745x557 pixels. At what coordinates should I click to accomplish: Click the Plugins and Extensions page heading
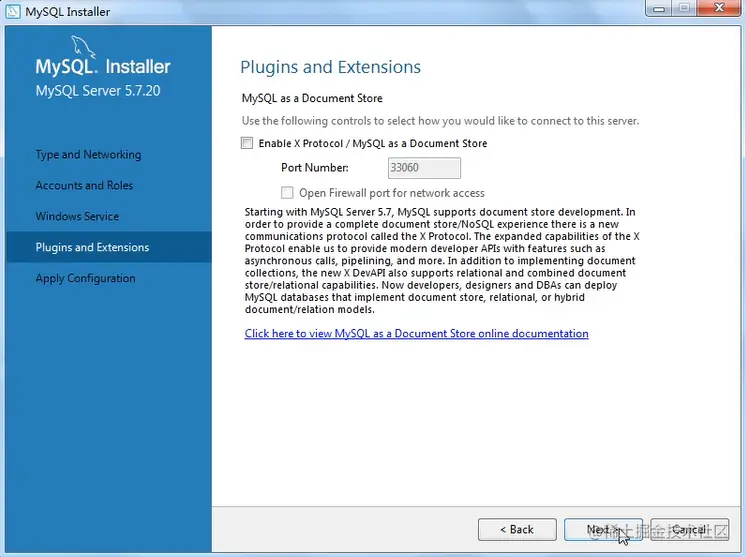coord(330,67)
